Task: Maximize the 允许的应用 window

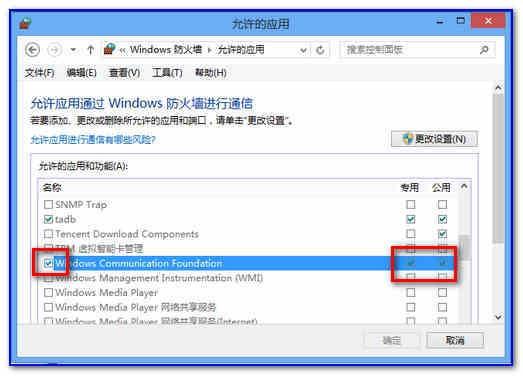Action: [461, 21]
